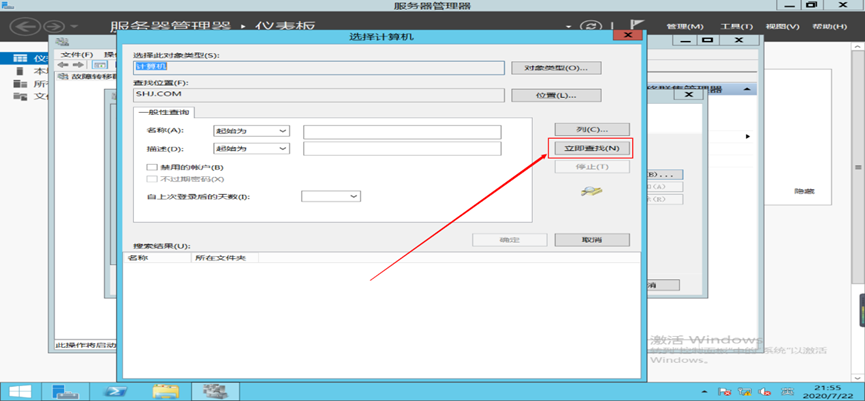The height and width of the screenshot is (401, 865).
Task: Open the 名称(A) condition dropdown
Action: [x=251, y=131]
